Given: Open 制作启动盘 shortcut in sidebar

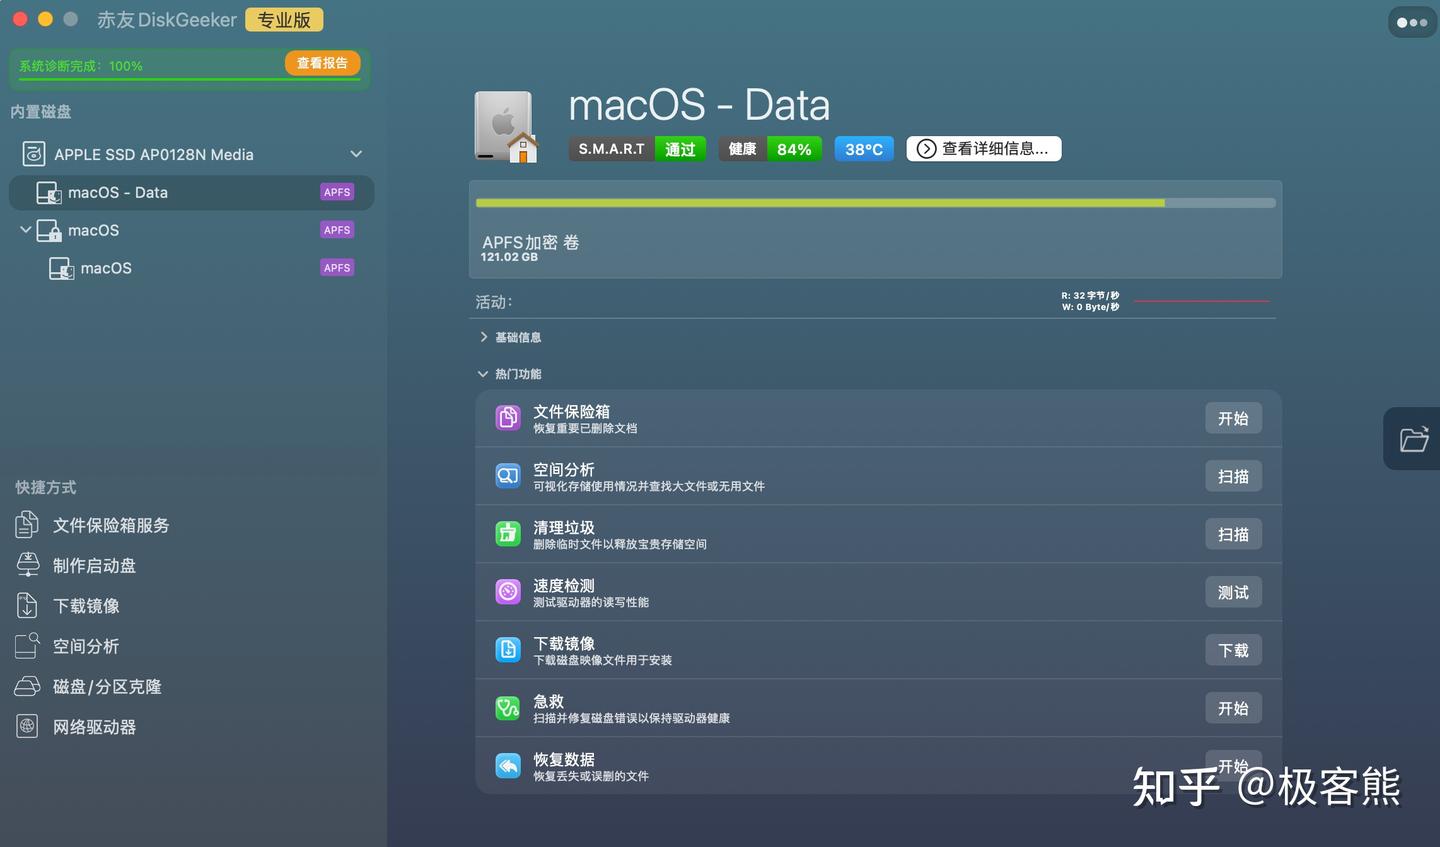Looking at the screenshot, I should [76, 565].
